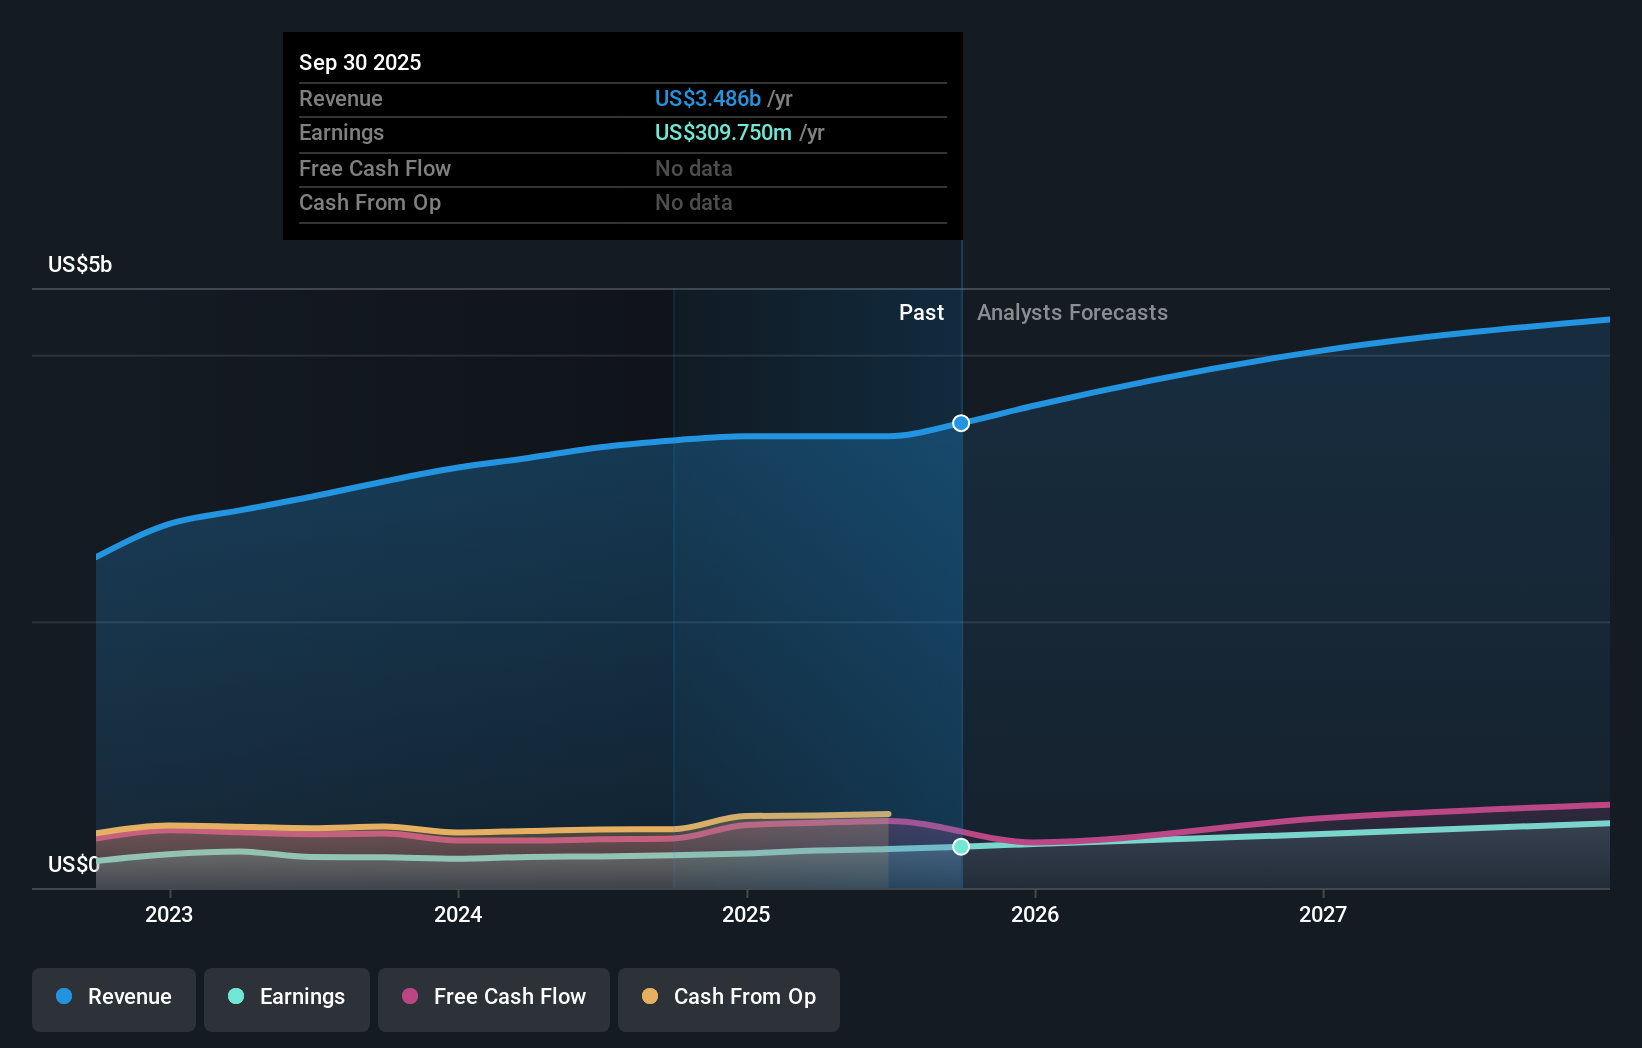Select the Analysts Forecasts section label
This screenshot has width=1642, height=1048.
point(1072,312)
